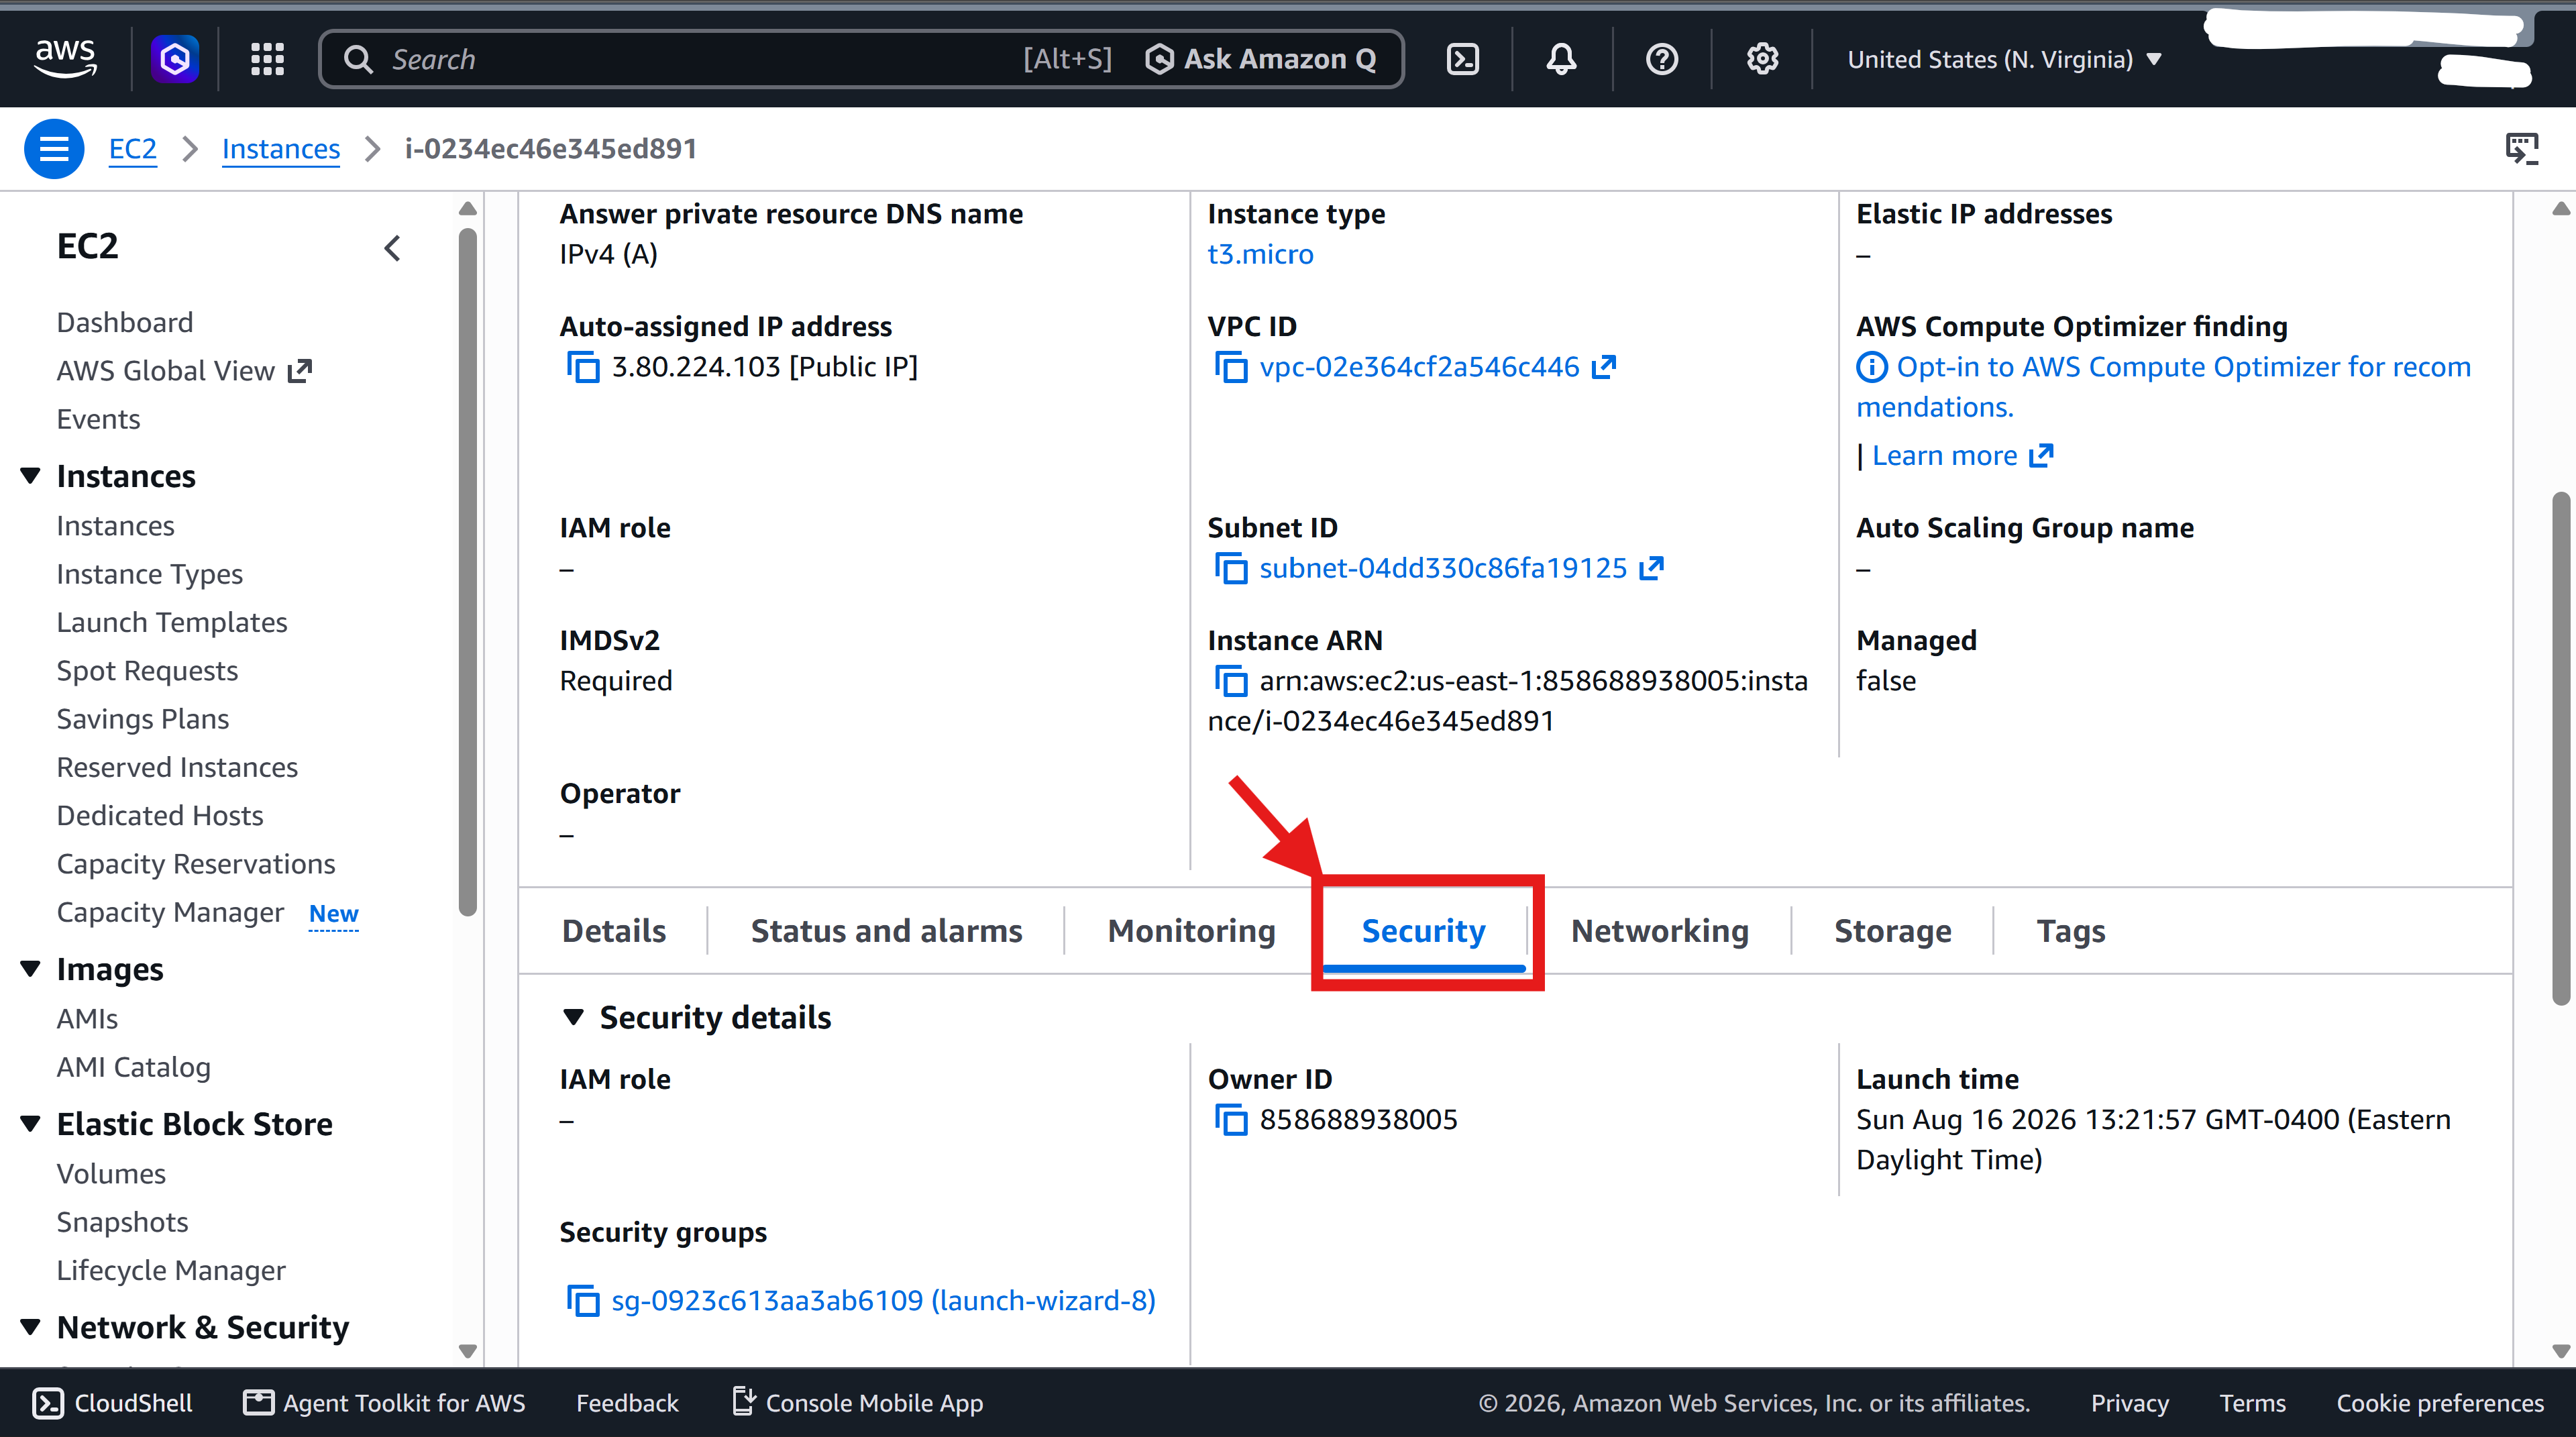Open Dashboard in the sidebar
2576x1437 pixels.
point(125,322)
